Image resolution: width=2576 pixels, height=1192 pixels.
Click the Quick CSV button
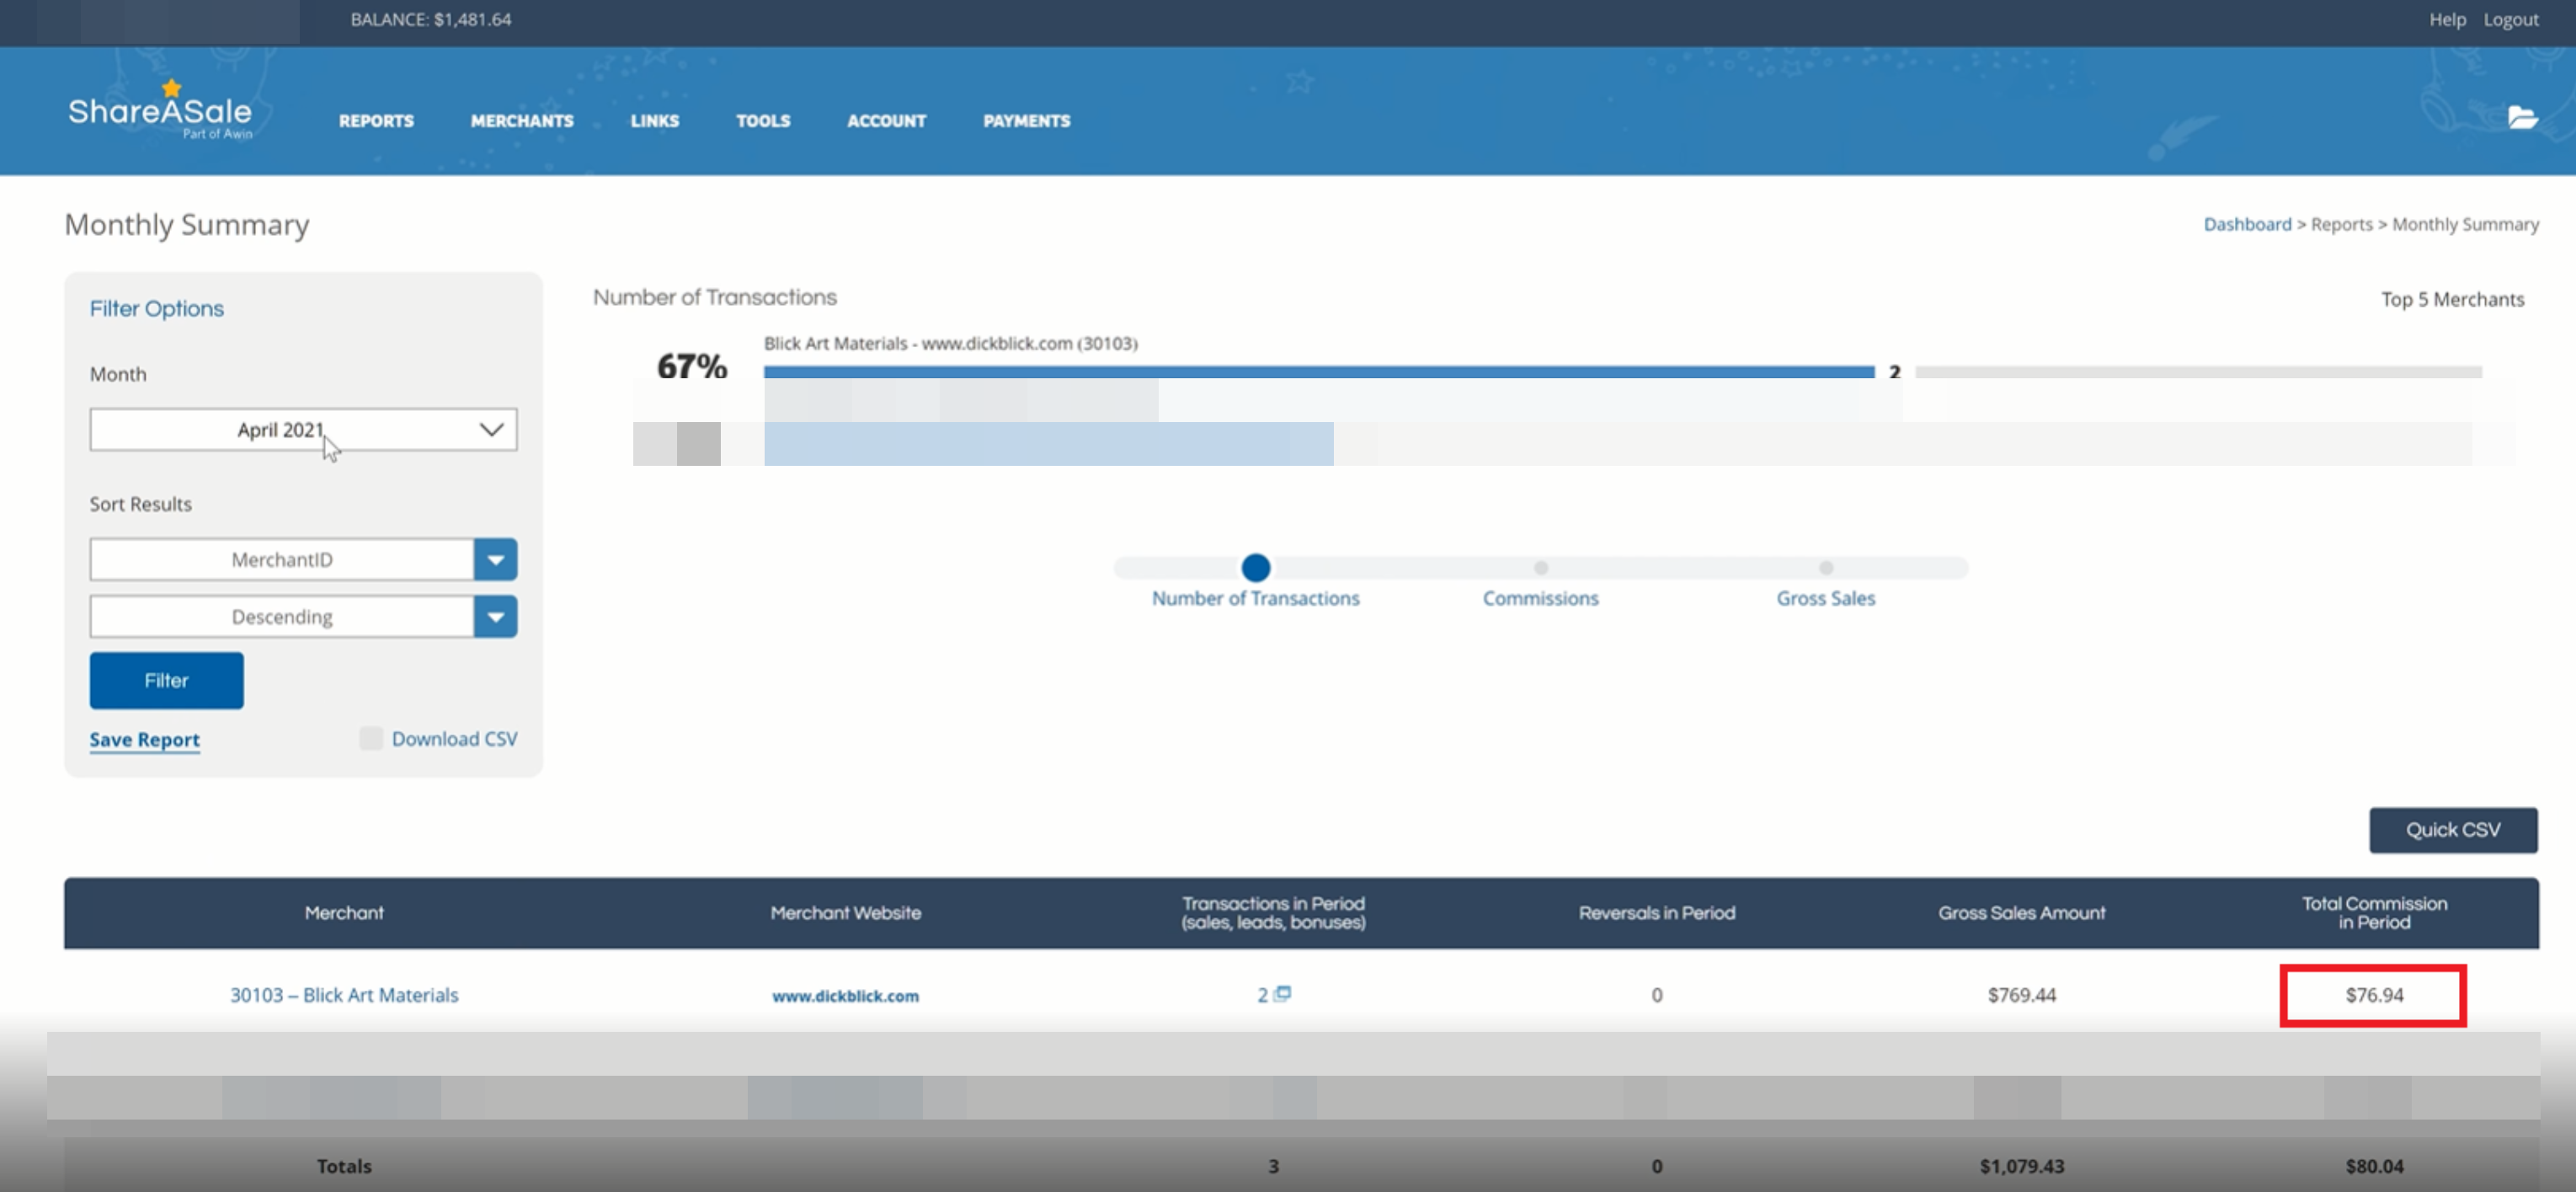(2452, 830)
